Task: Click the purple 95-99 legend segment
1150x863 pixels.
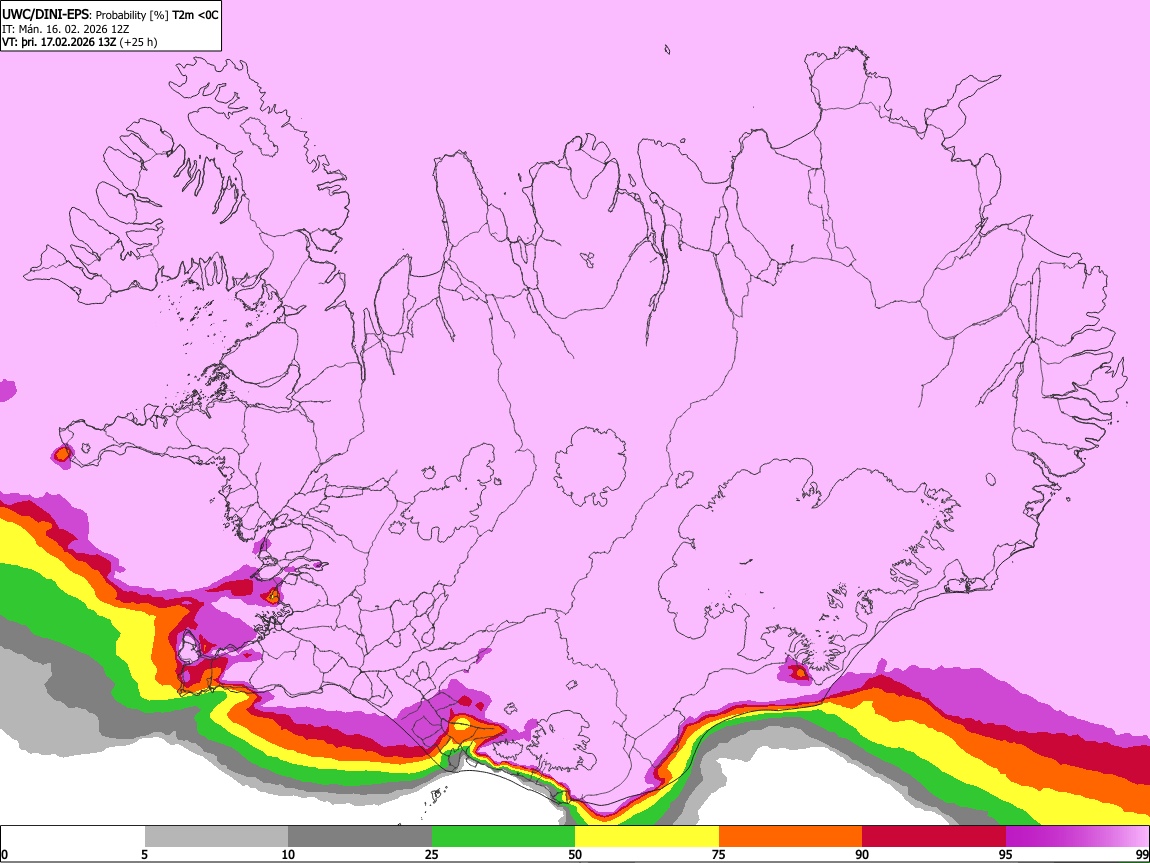Action: click(1077, 837)
